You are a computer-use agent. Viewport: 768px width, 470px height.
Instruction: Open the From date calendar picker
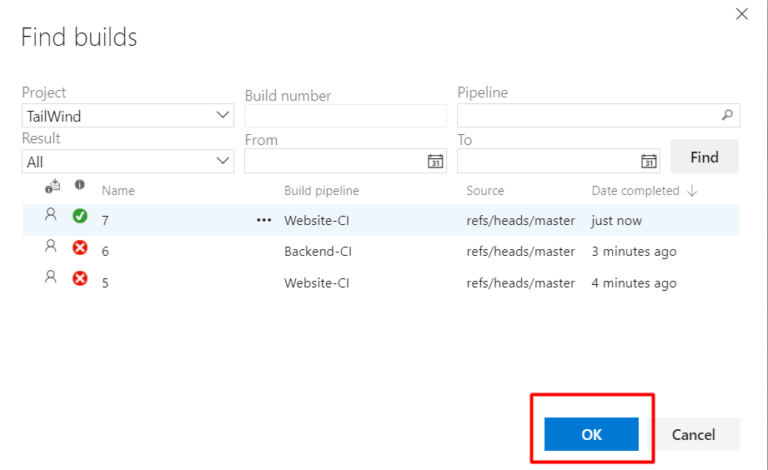[x=435, y=161]
